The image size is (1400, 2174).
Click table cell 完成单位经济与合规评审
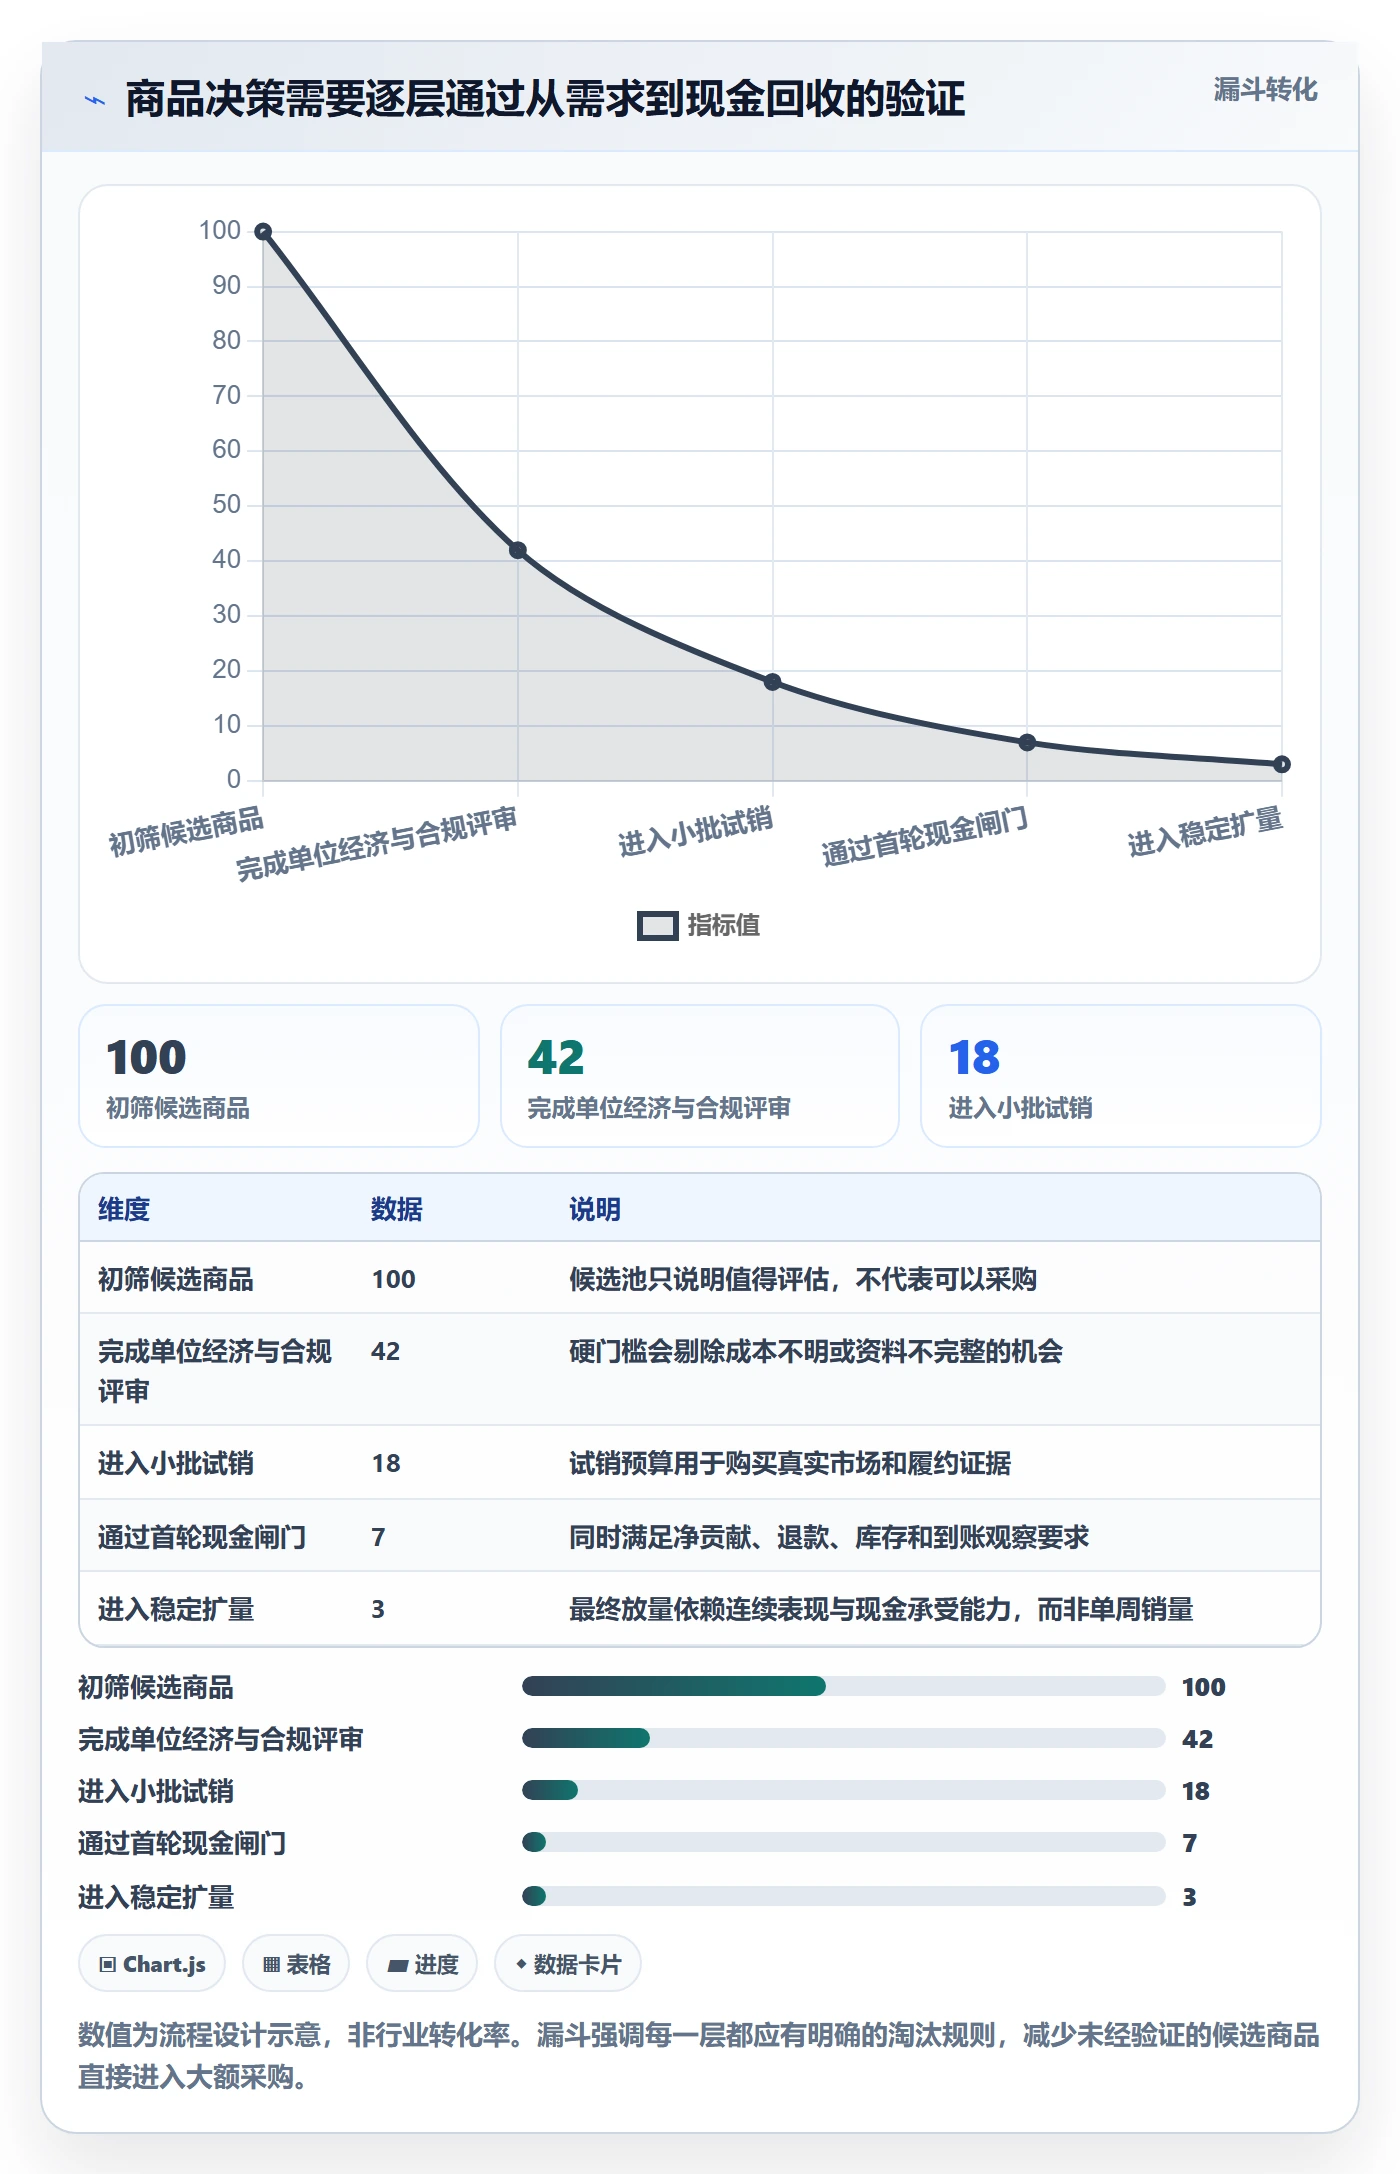[x=215, y=1371]
